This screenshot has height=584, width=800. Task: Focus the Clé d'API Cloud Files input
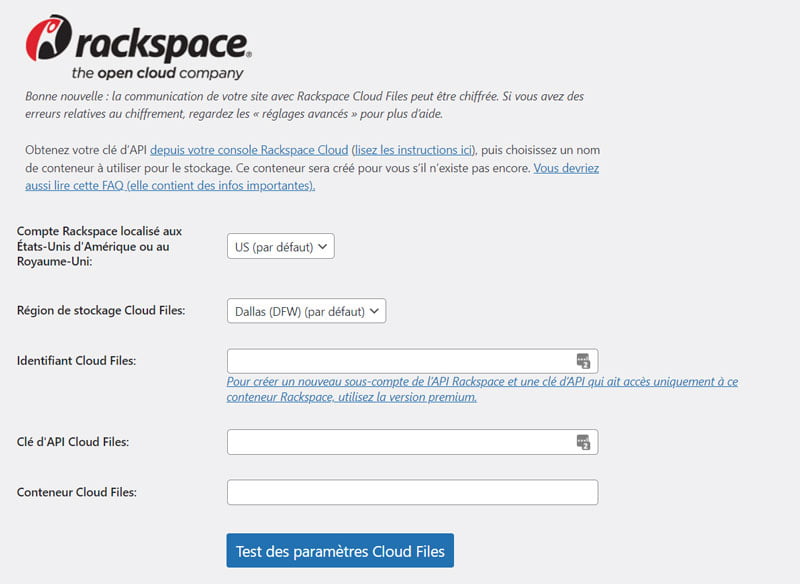(412, 442)
